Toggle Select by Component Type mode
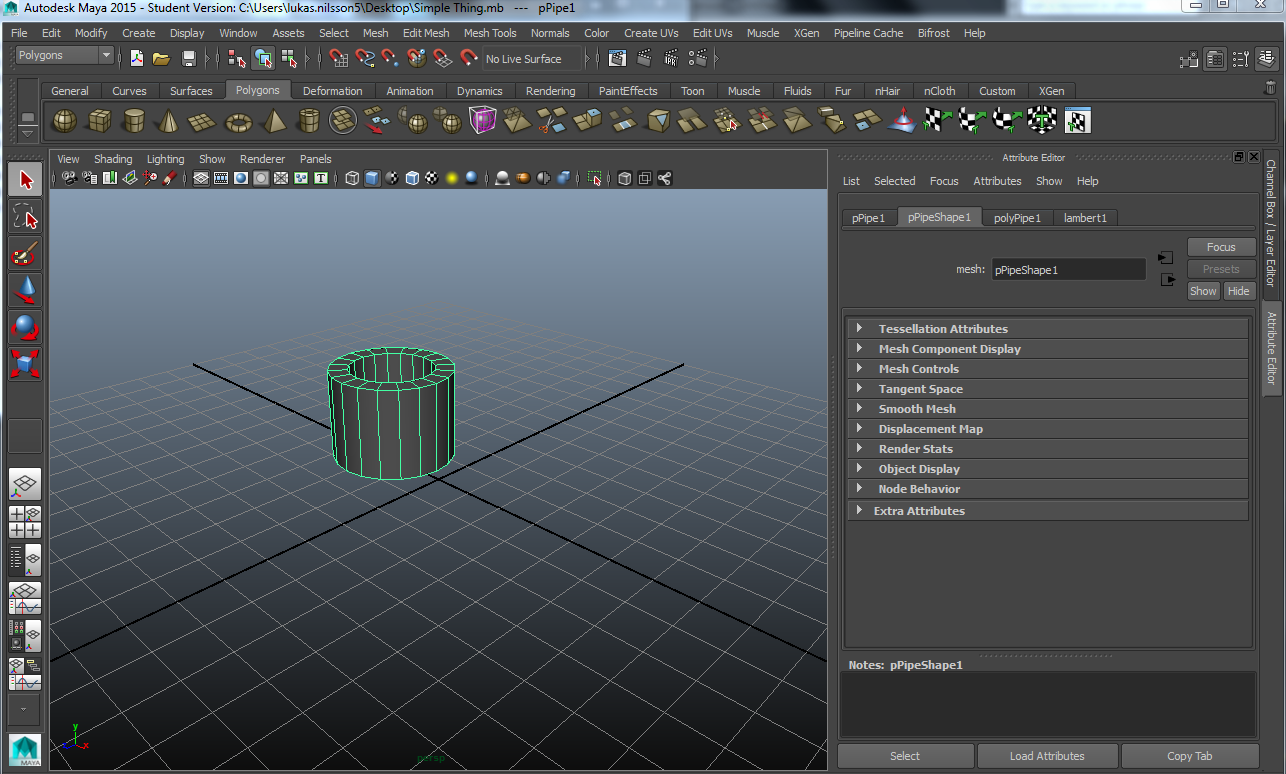Screen dimensions: 1286x774 click(x=288, y=59)
